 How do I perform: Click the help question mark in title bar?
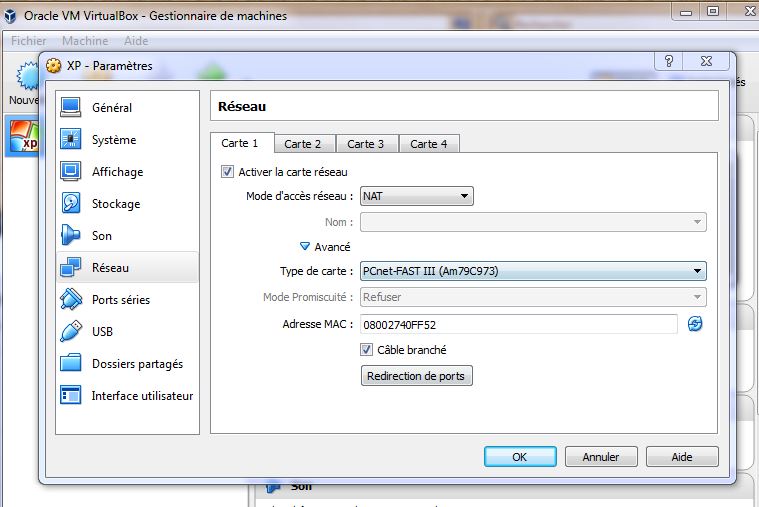(x=668, y=61)
